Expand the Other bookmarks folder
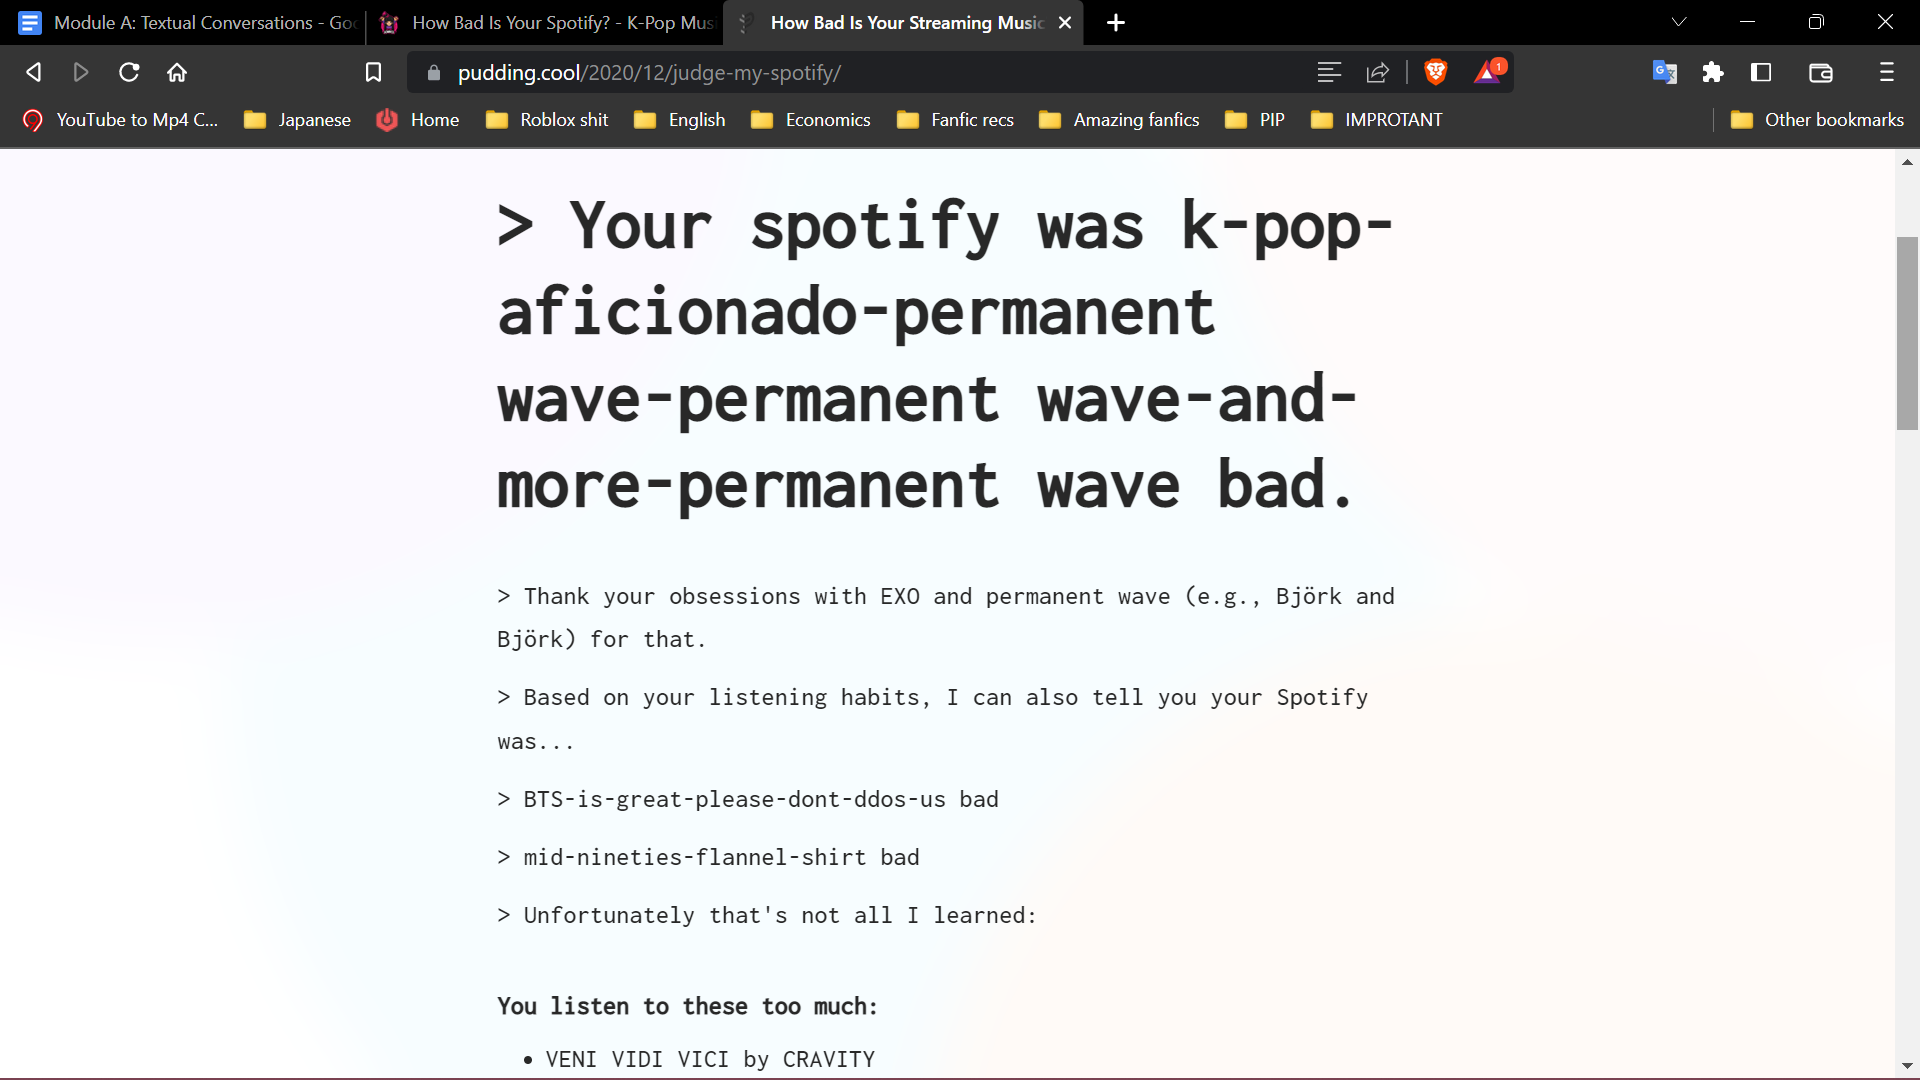The height and width of the screenshot is (1080, 1920). (x=1817, y=119)
